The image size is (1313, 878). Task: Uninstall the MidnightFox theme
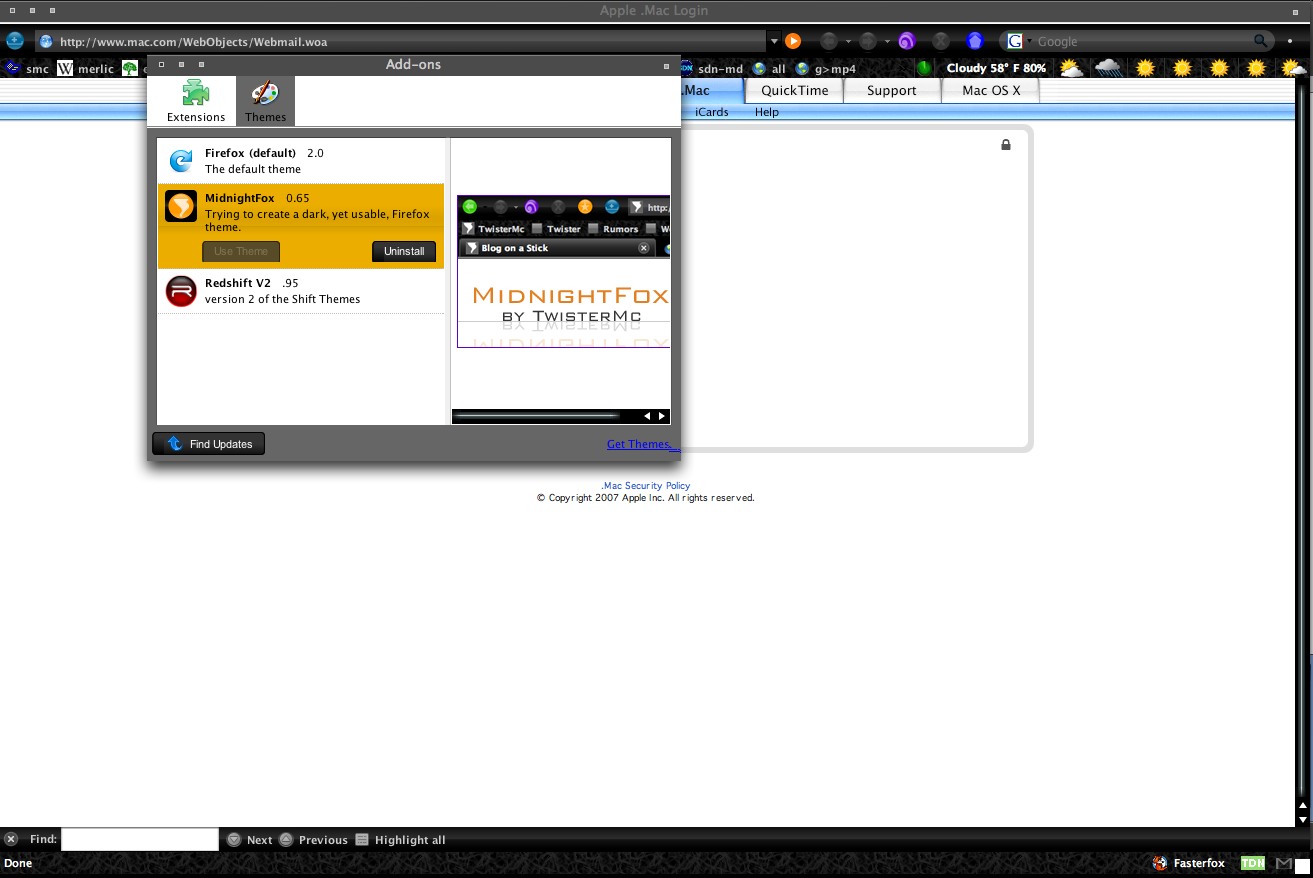click(404, 251)
